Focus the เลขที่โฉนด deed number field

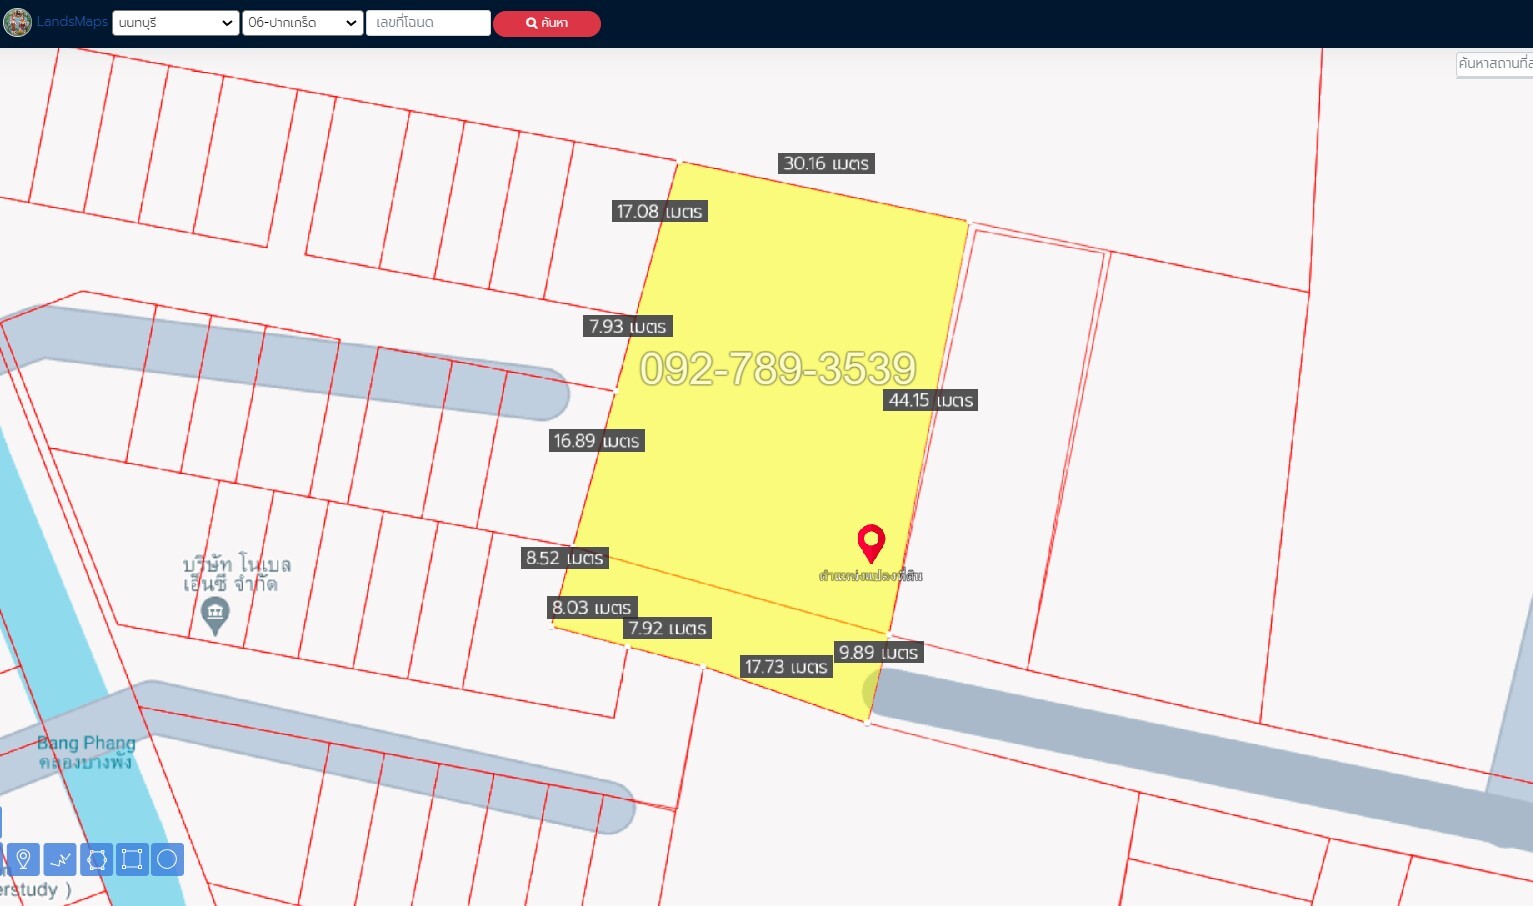tap(428, 23)
